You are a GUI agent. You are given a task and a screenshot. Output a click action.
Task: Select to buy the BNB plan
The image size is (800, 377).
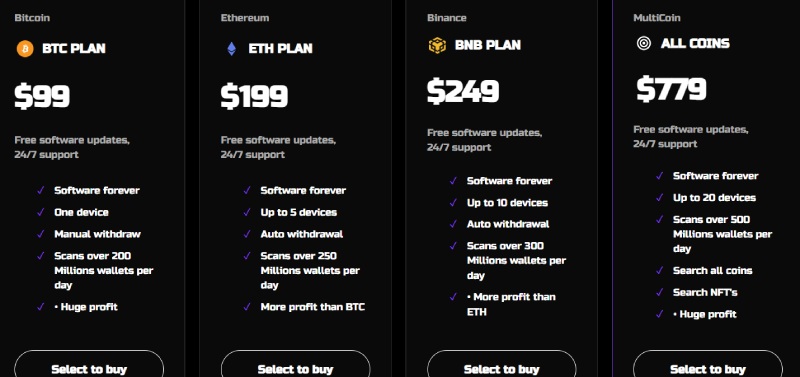pos(502,364)
